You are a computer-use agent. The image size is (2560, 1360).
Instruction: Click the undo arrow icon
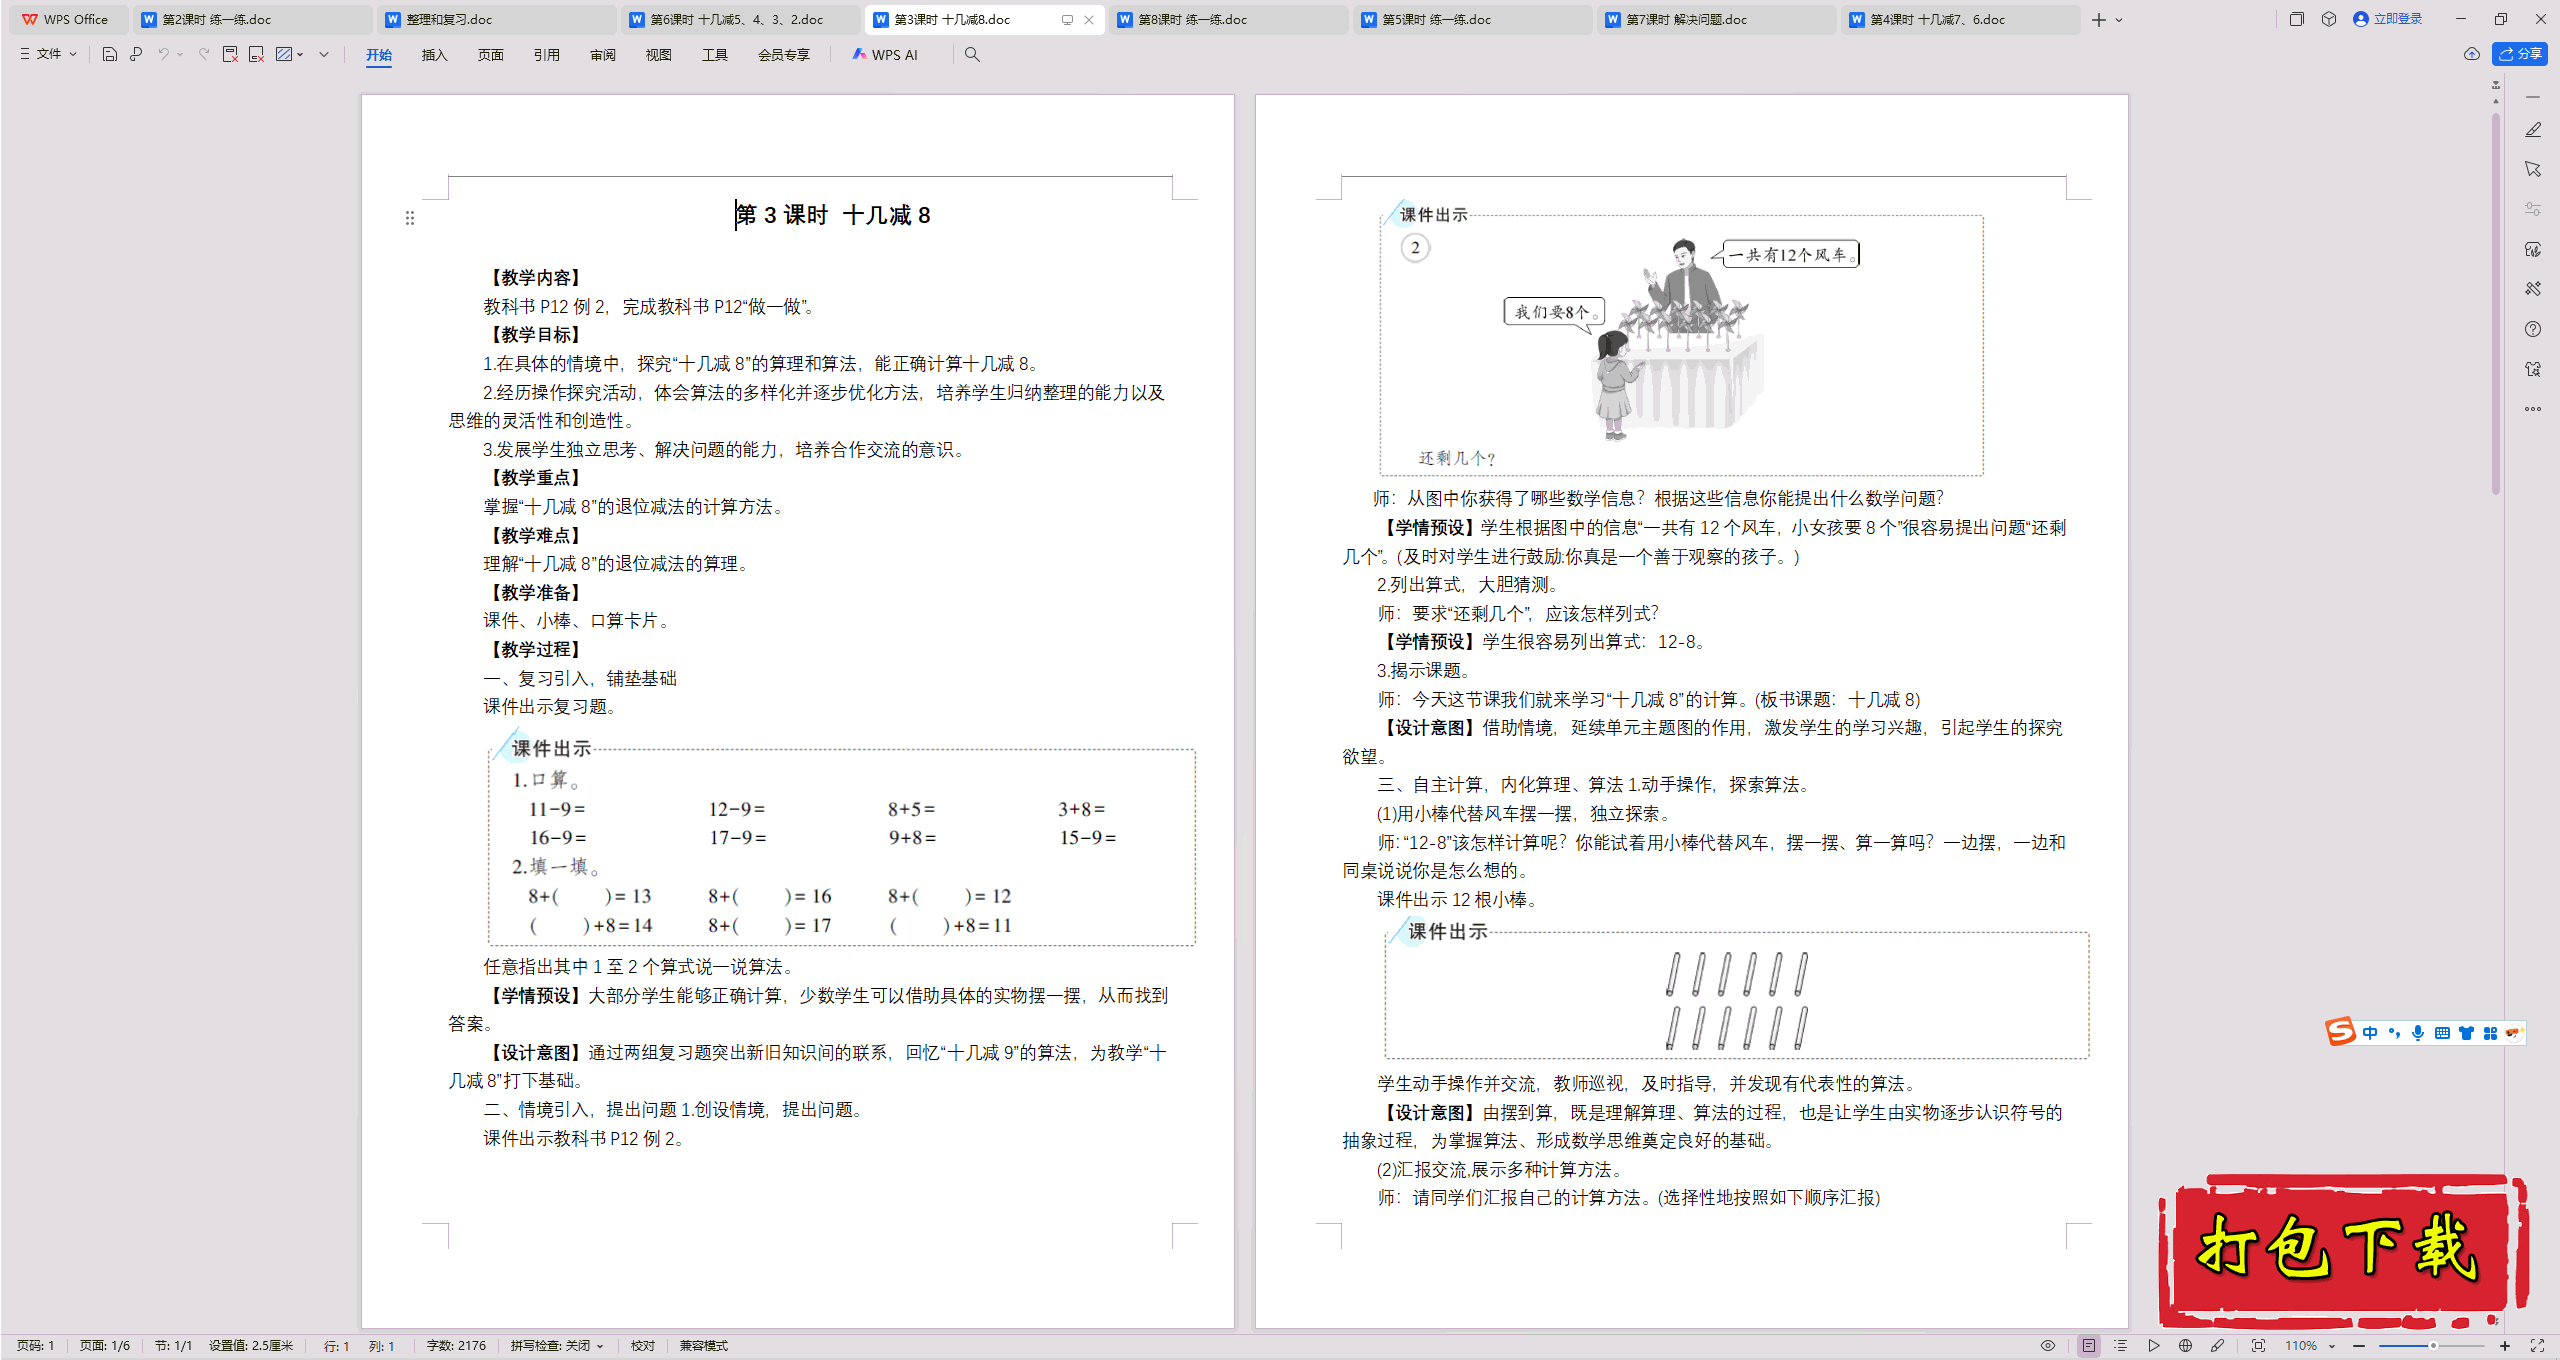[163, 55]
